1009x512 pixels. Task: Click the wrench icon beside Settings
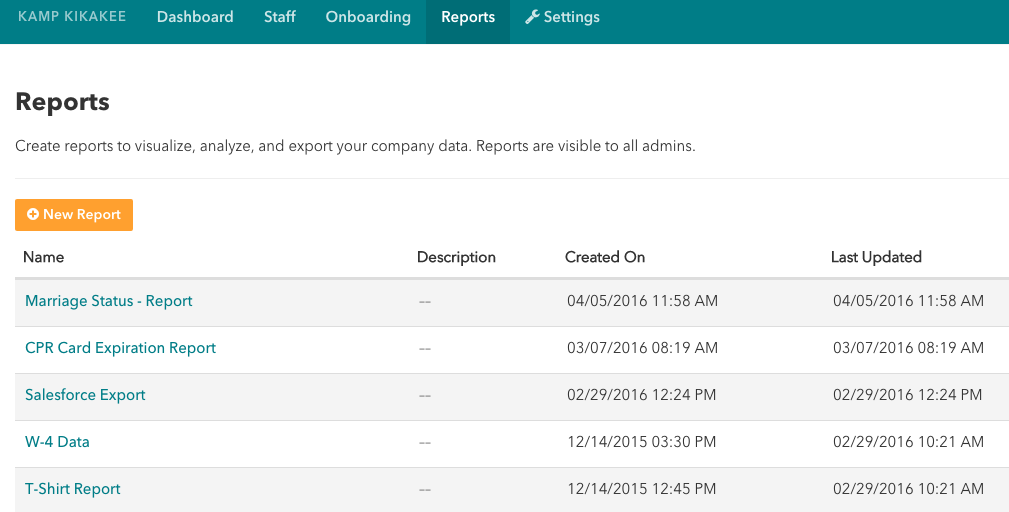[532, 17]
